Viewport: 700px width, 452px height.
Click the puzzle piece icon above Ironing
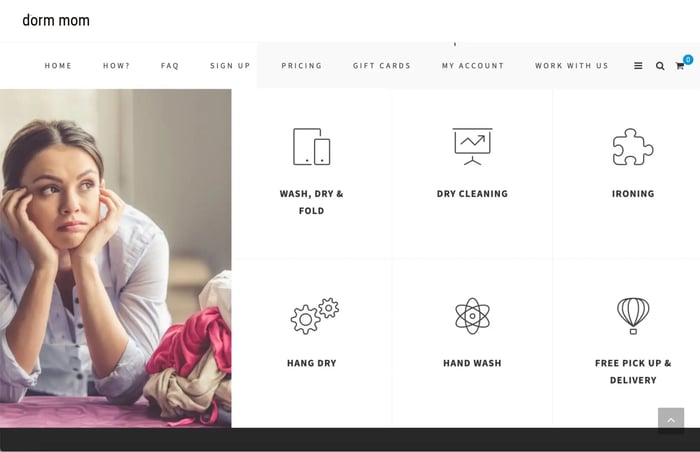pos(633,147)
